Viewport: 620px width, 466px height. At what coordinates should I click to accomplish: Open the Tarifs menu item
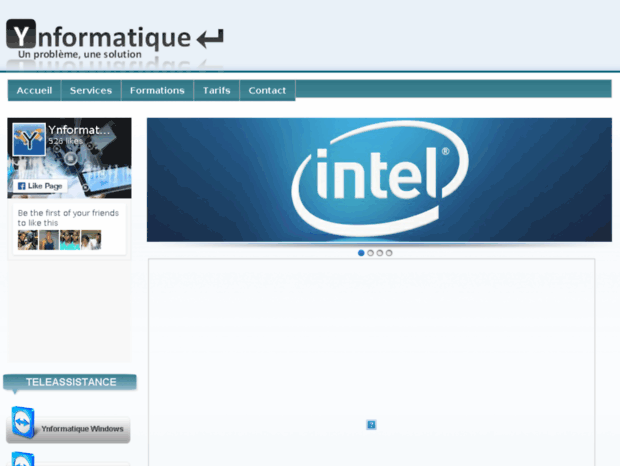point(217,91)
